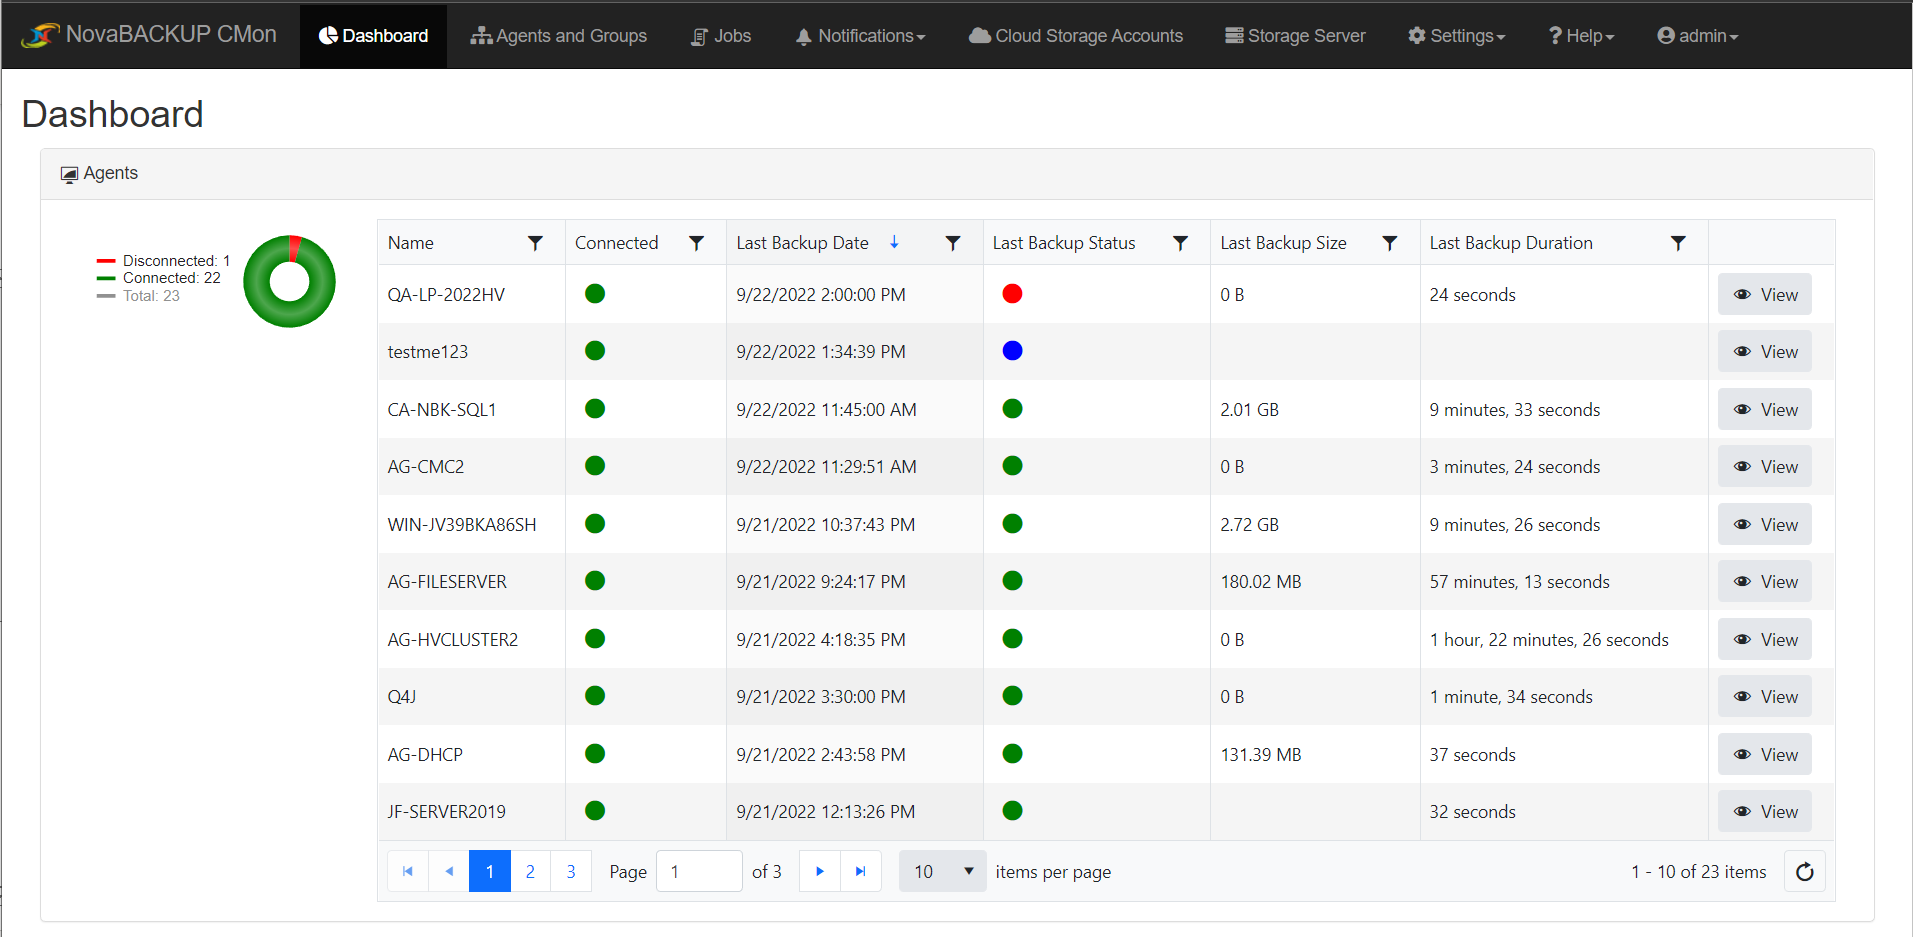Click the page number input field
The height and width of the screenshot is (937, 1913).
(699, 871)
